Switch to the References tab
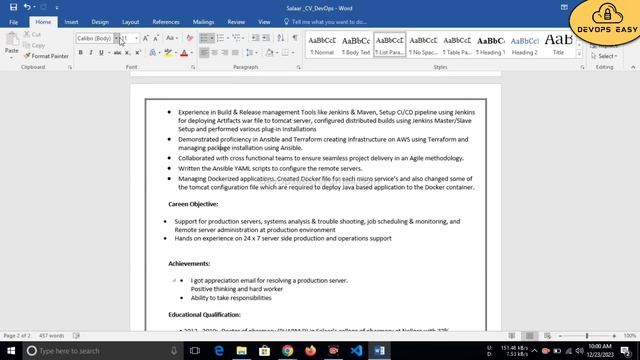 [x=166, y=22]
